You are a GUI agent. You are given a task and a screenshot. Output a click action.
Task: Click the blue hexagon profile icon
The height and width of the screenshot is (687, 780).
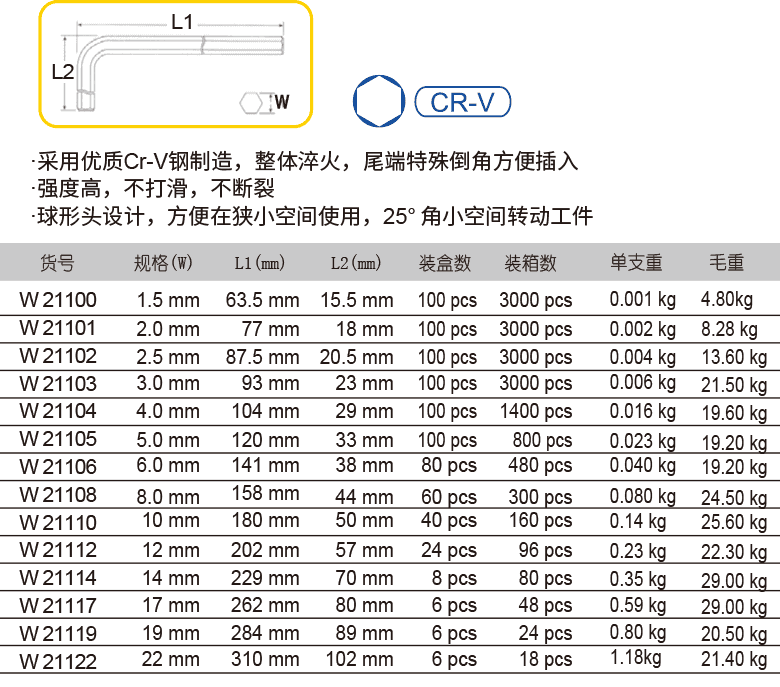point(379,101)
